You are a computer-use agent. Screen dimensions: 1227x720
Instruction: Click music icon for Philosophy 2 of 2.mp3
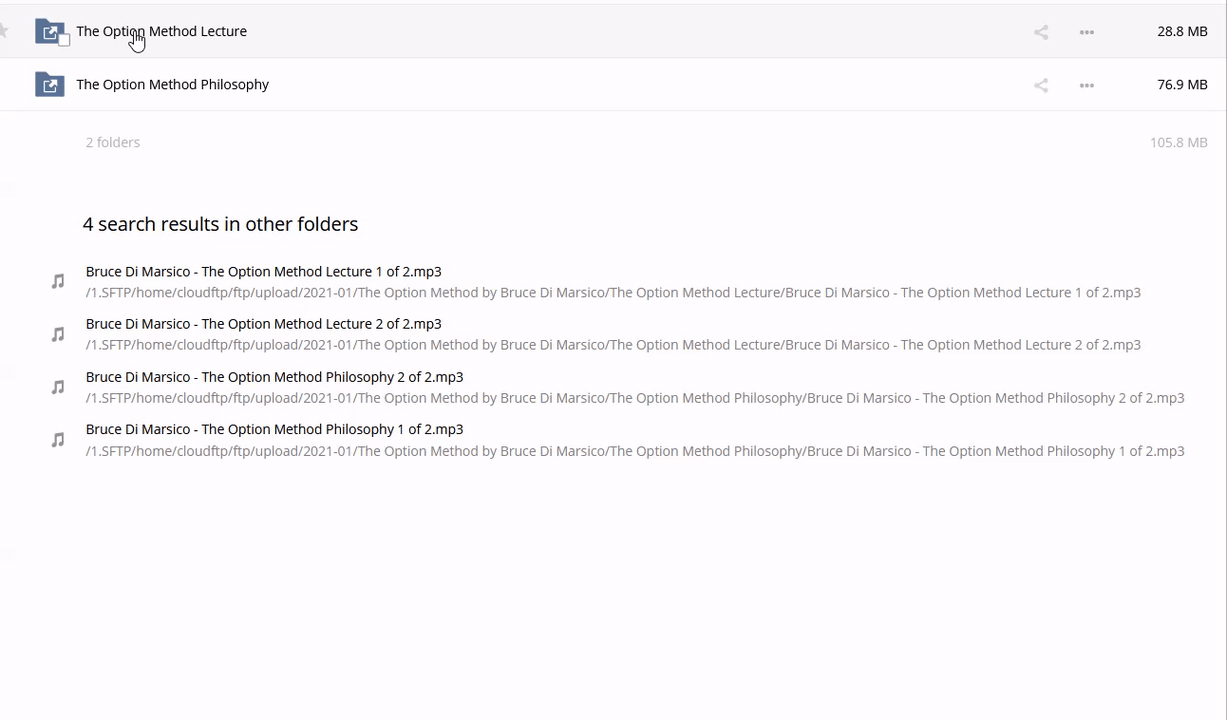point(58,387)
